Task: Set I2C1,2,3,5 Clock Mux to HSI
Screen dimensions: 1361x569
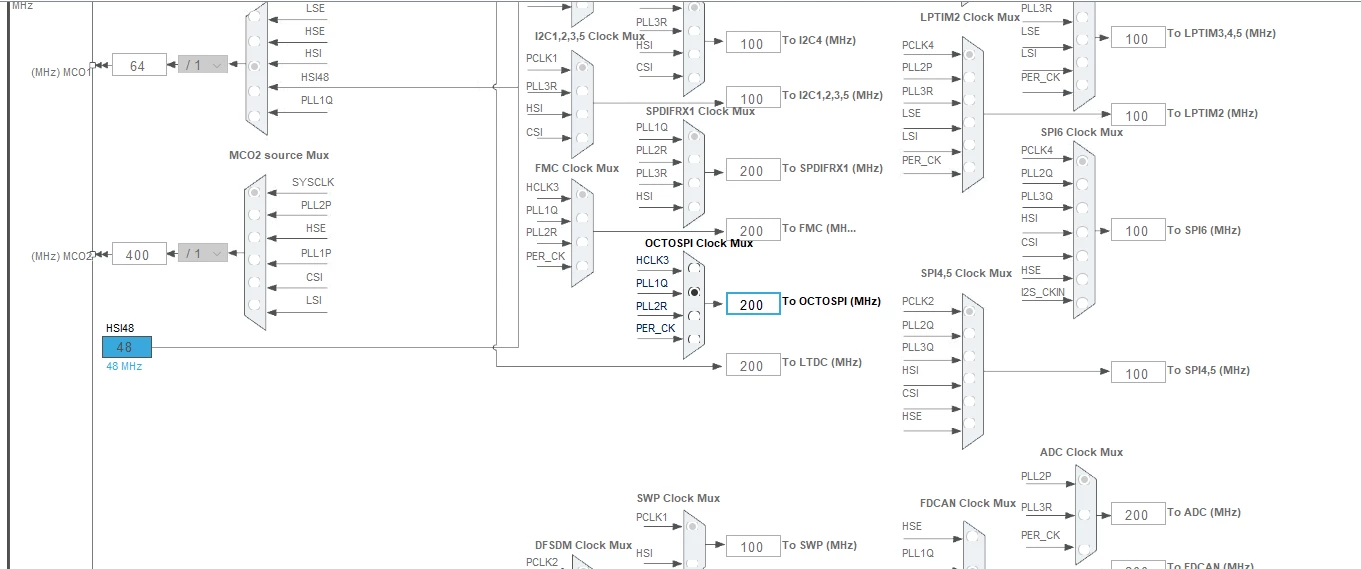Action: click(582, 114)
